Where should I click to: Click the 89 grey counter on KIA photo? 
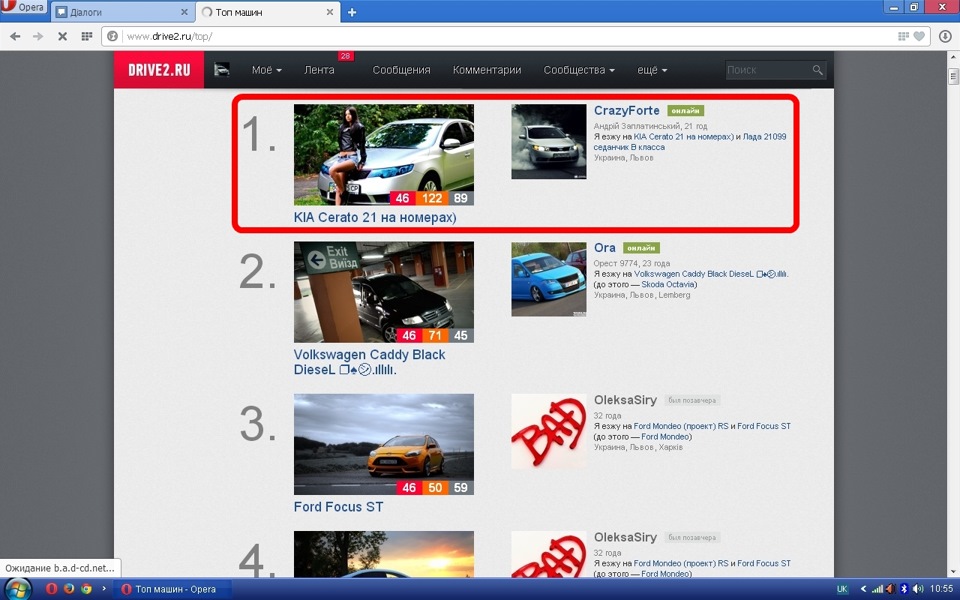click(x=461, y=198)
